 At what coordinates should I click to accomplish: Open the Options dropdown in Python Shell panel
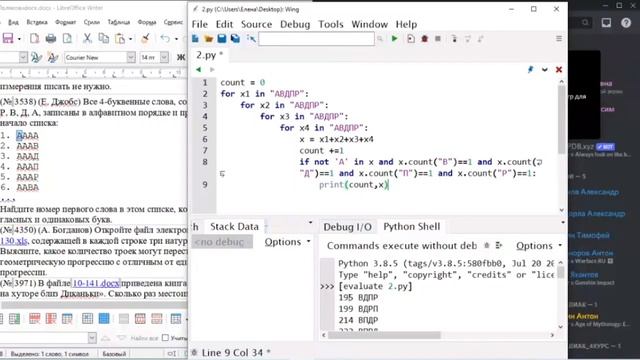(x=539, y=246)
